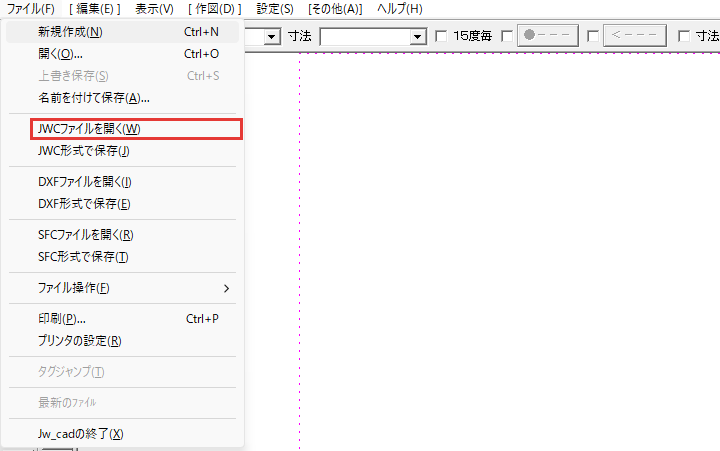Open the 表示(V) menu

point(154,9)
